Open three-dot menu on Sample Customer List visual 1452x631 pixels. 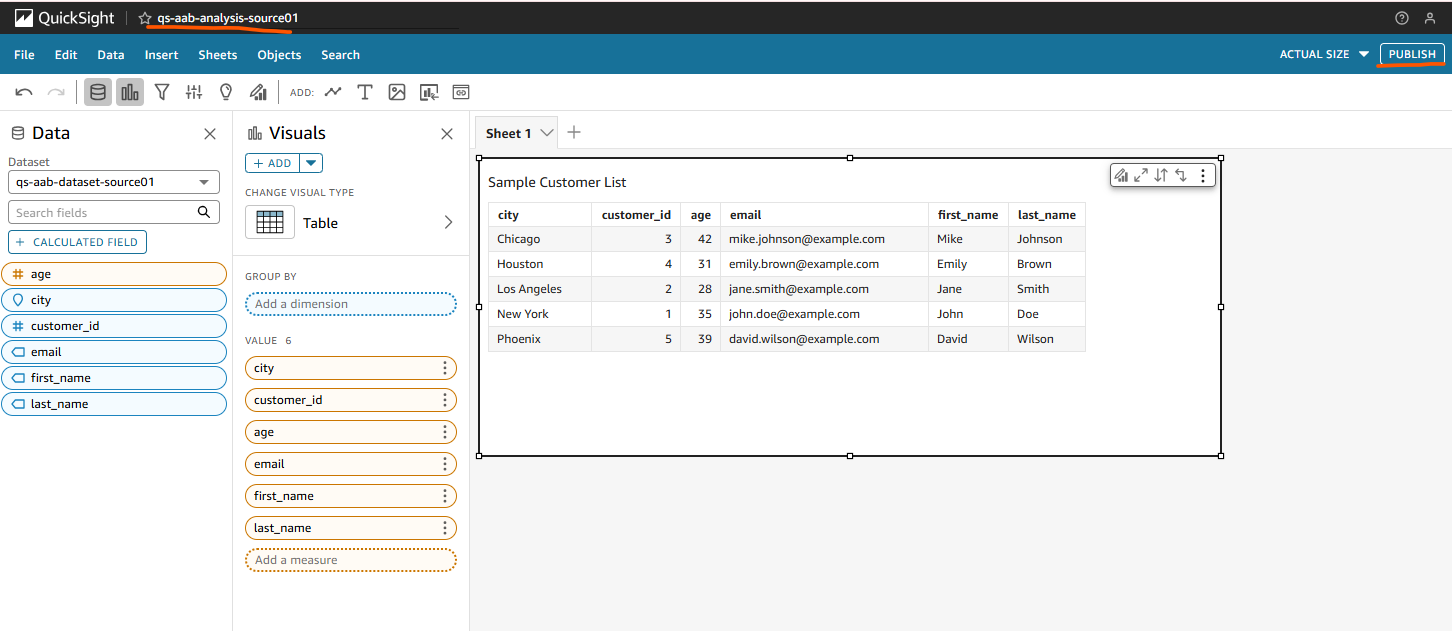click(1203, 175)
